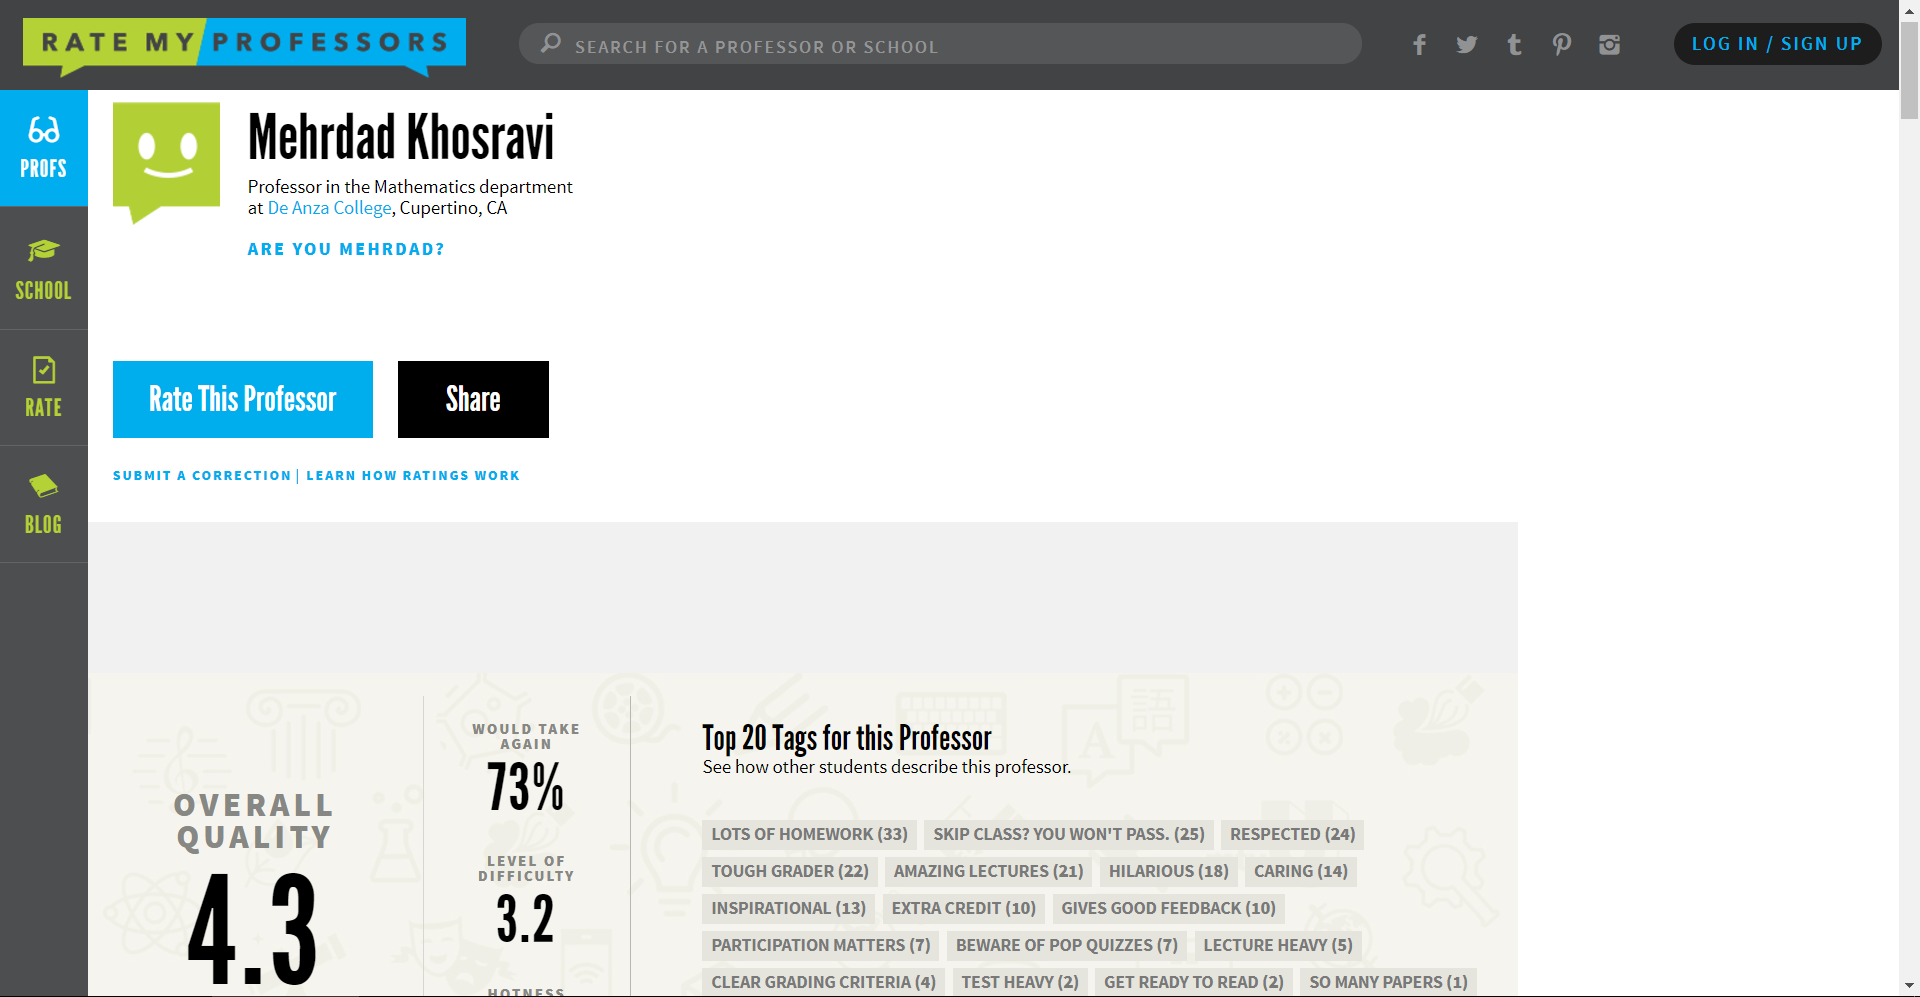Open the Facebook social icon
The image size is (1920, 997).
[1419, 45]
